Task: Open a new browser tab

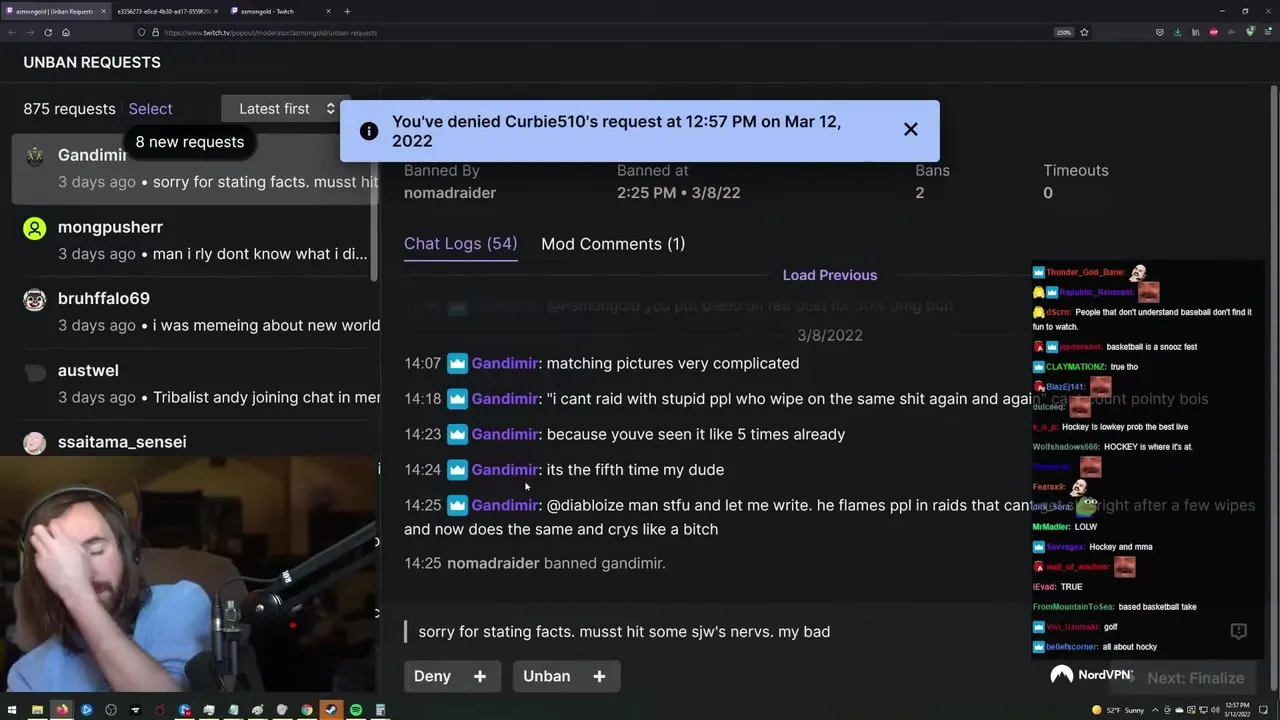Action: (347, 11)
